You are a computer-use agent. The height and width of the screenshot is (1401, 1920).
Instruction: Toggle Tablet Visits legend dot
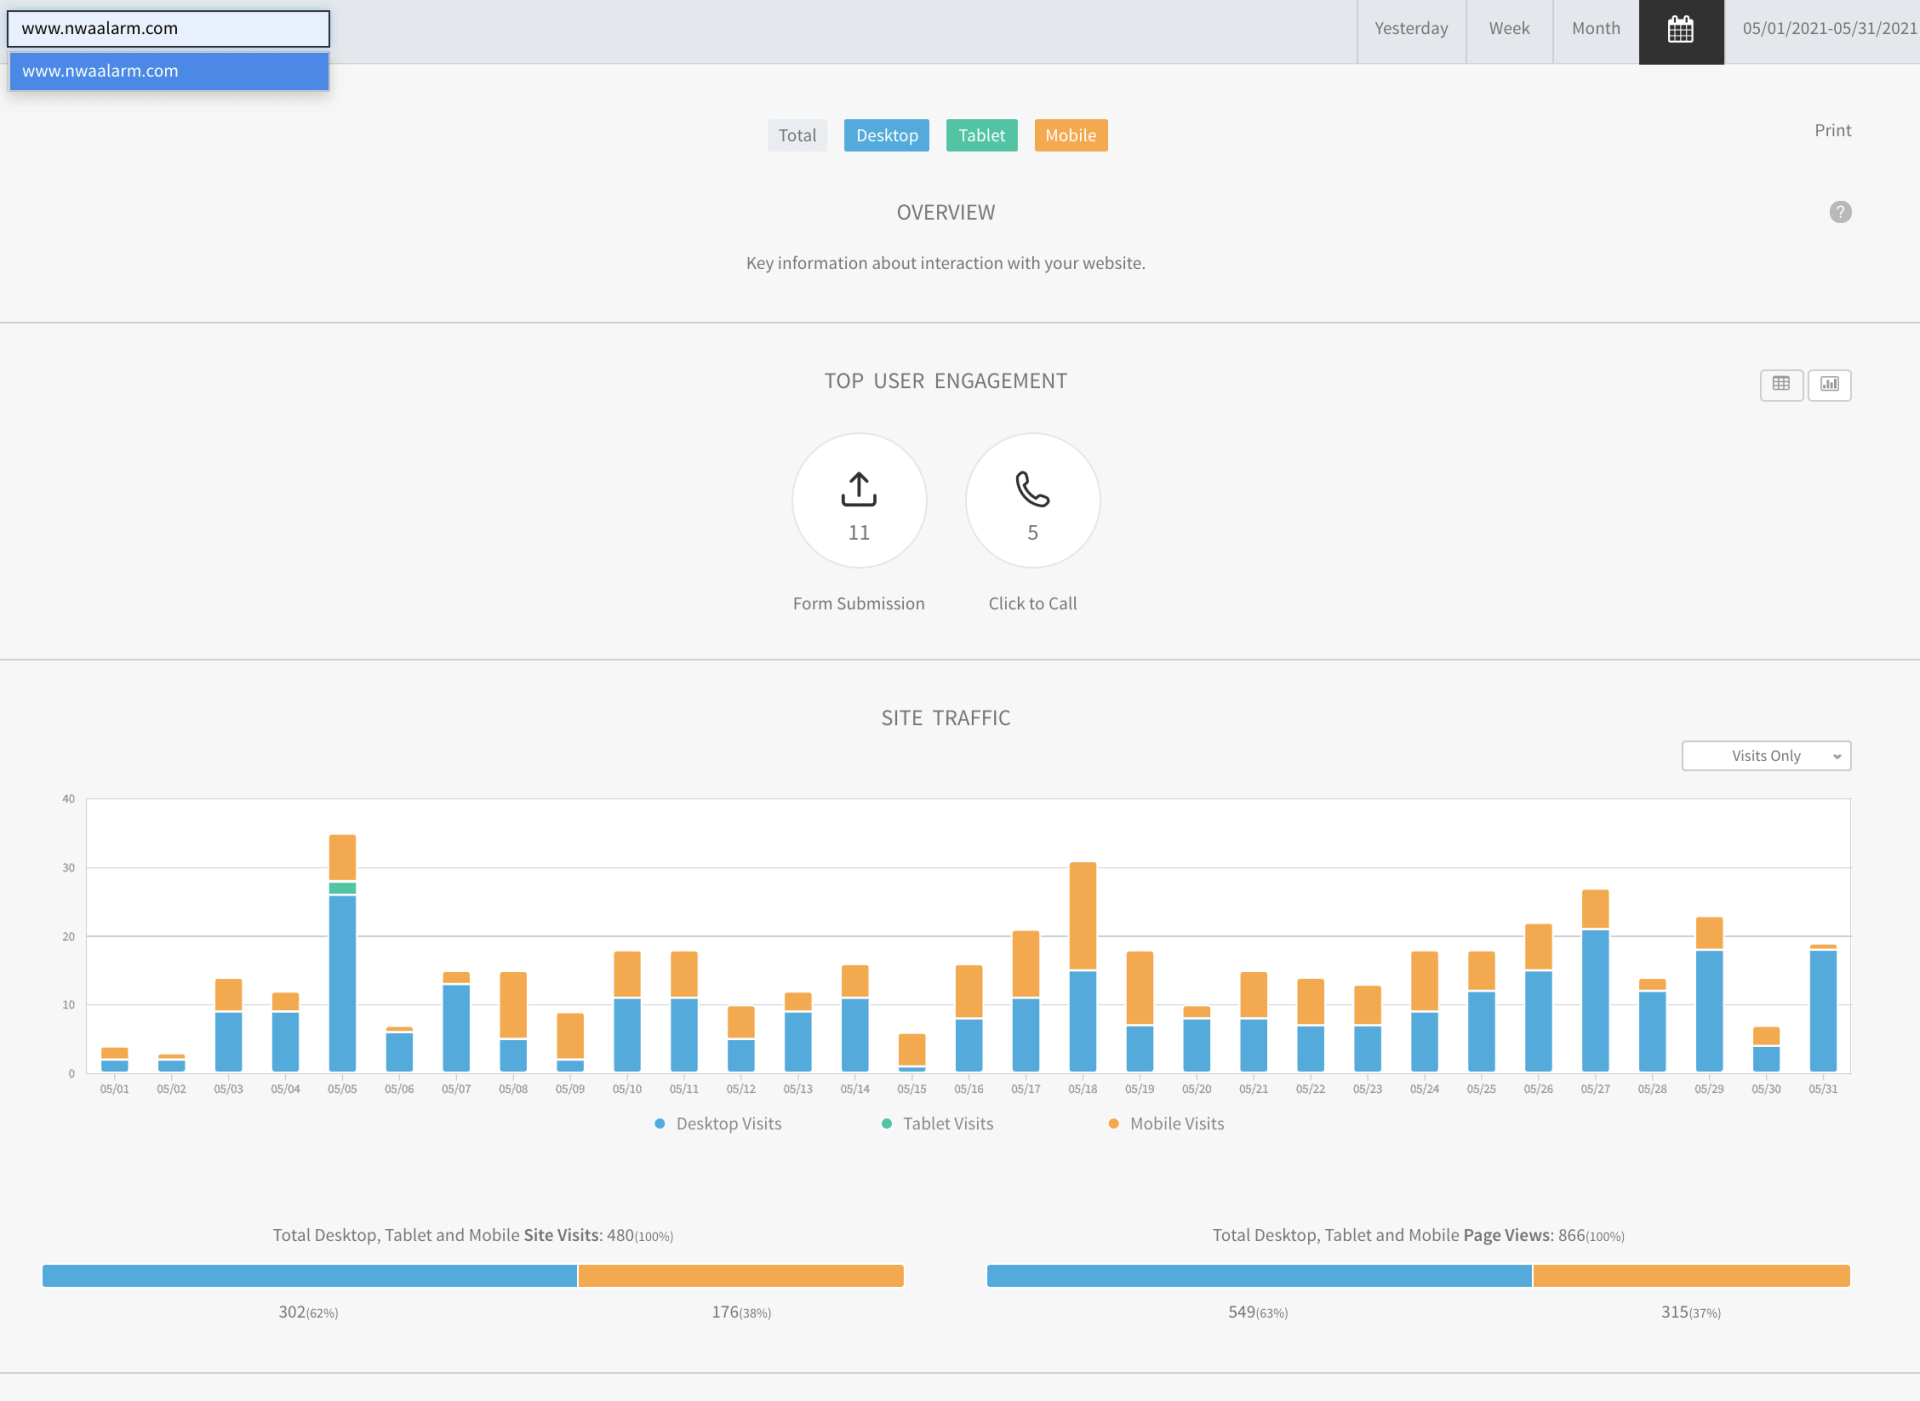887,1124
